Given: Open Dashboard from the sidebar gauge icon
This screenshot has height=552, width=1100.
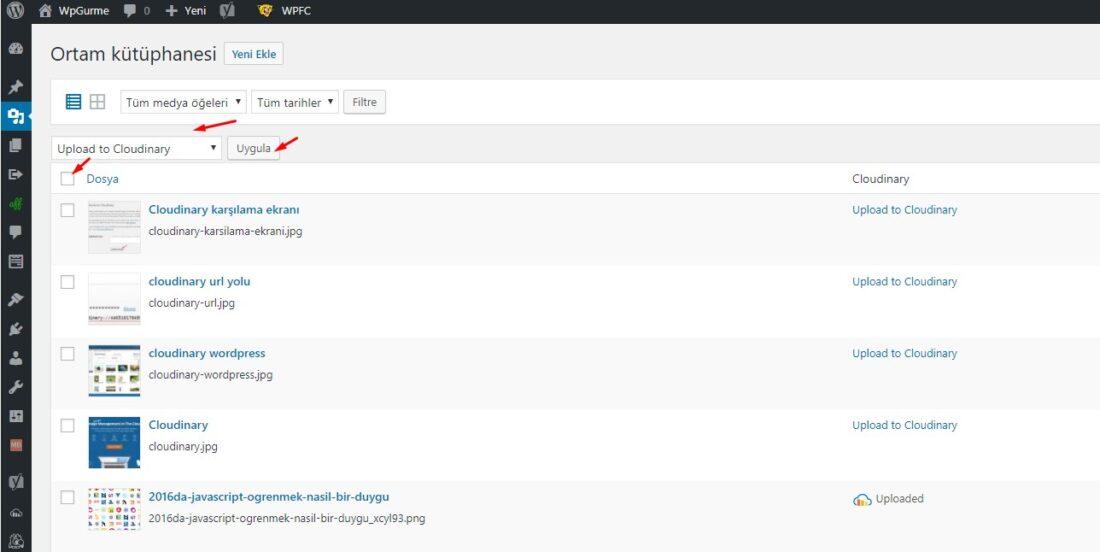Looking at the screenshot, I should [15, 49].
